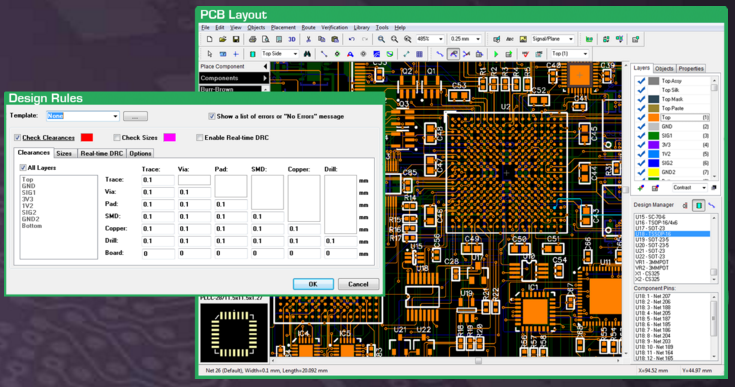Cut selection with scissors icon
735x387 pixels.
click(x=308, y=39)
